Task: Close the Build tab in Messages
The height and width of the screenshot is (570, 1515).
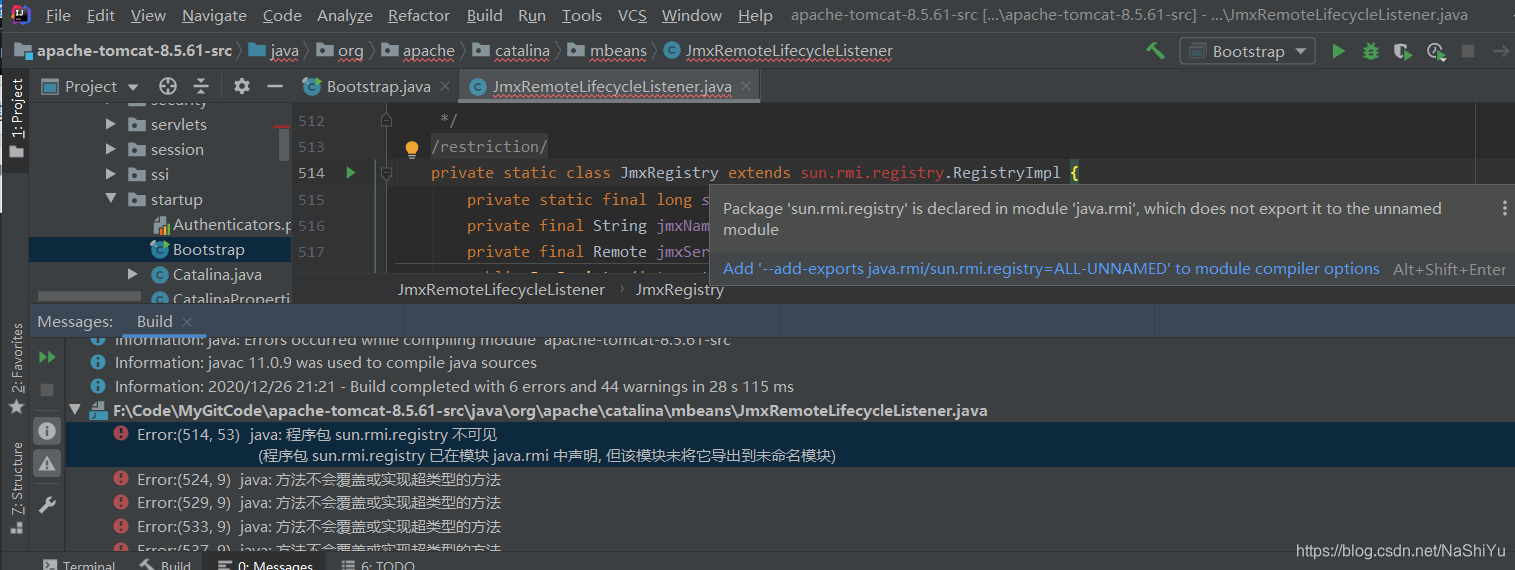Action: pos(187,322)
